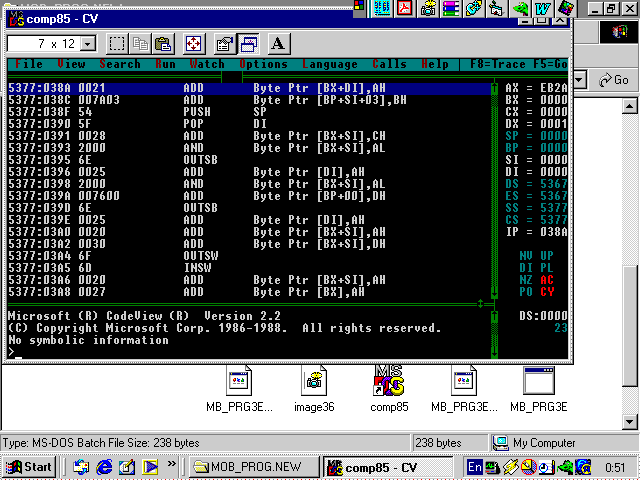Click the OUTSW instruction line
Viewport: 640px width, 481px height.
(x=249, y=256)
